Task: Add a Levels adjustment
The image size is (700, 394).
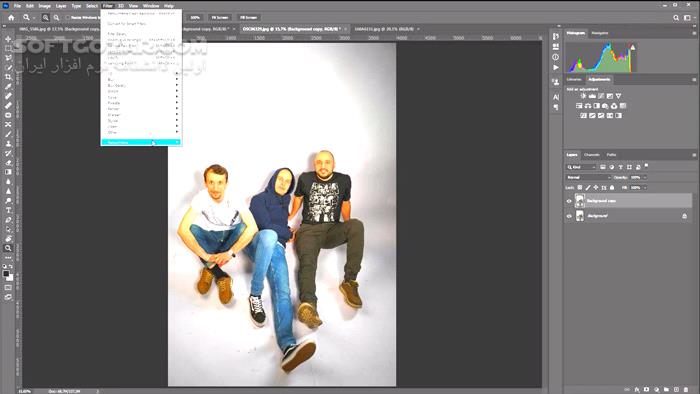Action: [x=592, y=96]
